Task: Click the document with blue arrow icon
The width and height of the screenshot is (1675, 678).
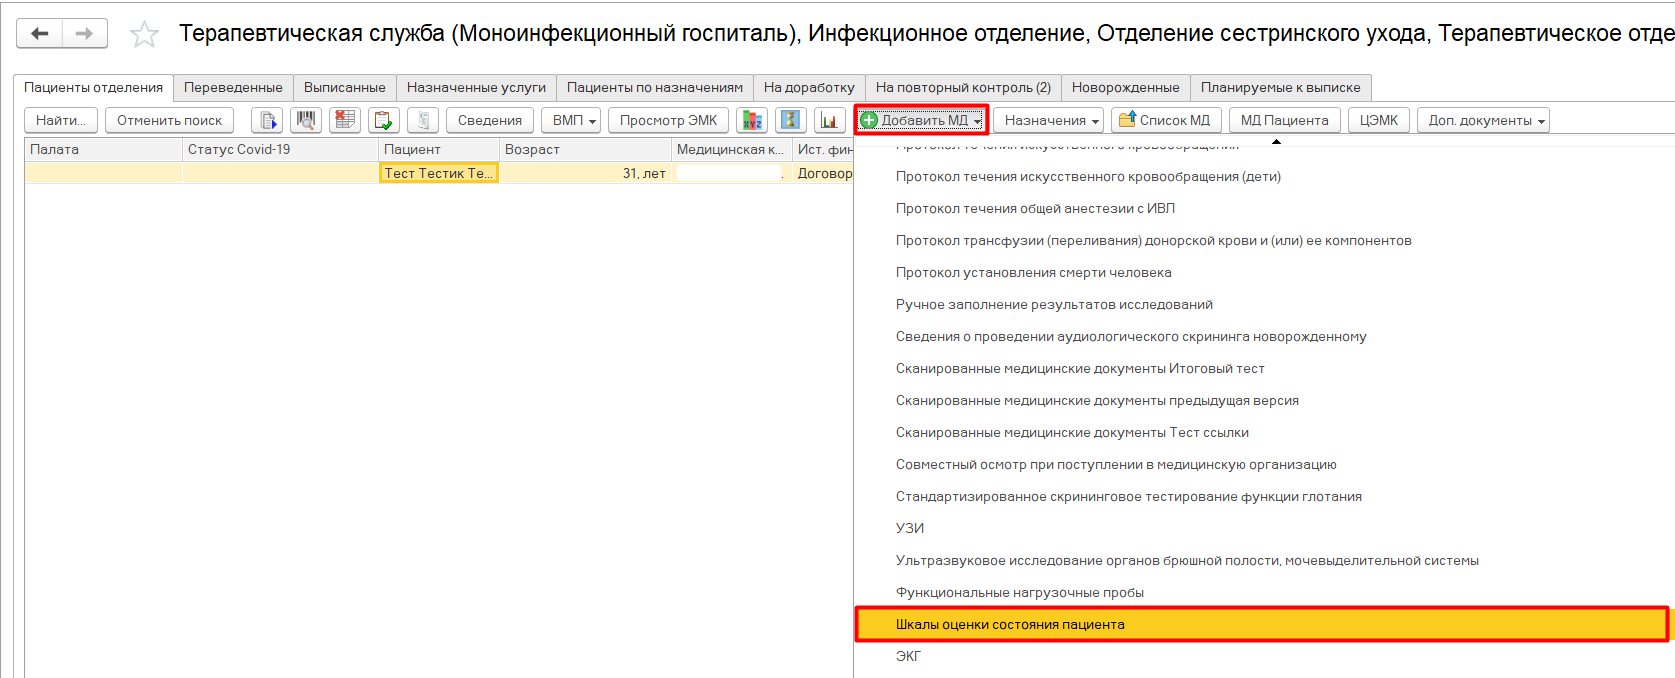Action: pyautogui.click(x=267, y=121)
